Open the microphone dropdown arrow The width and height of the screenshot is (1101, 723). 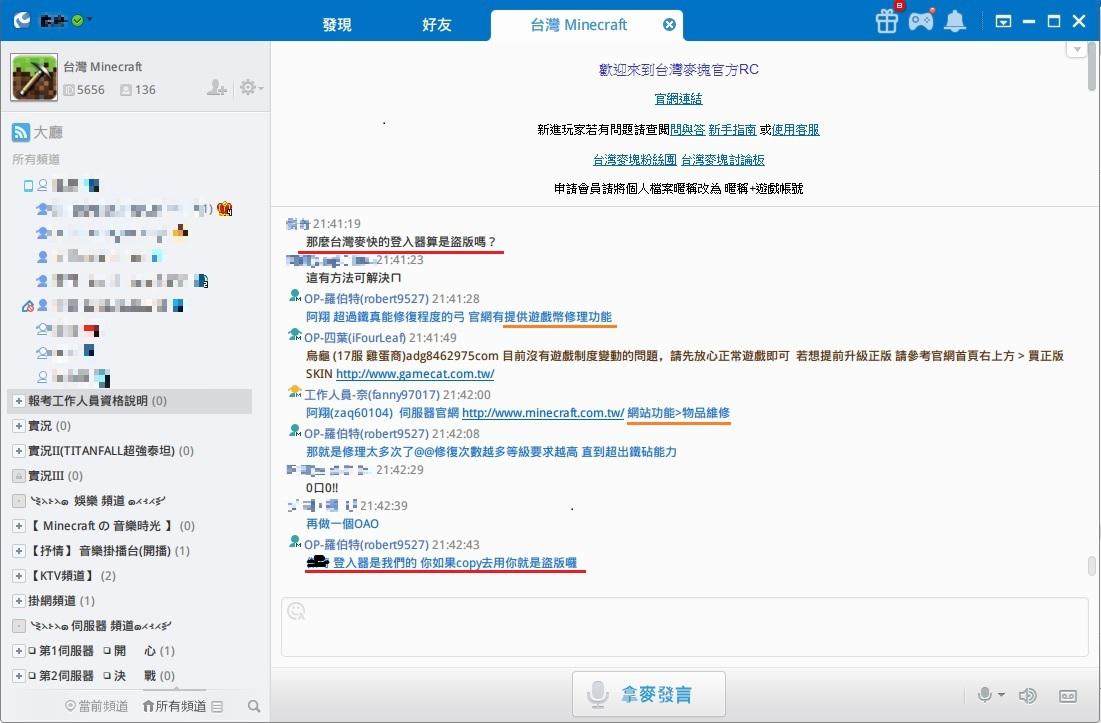(1002, 695)
